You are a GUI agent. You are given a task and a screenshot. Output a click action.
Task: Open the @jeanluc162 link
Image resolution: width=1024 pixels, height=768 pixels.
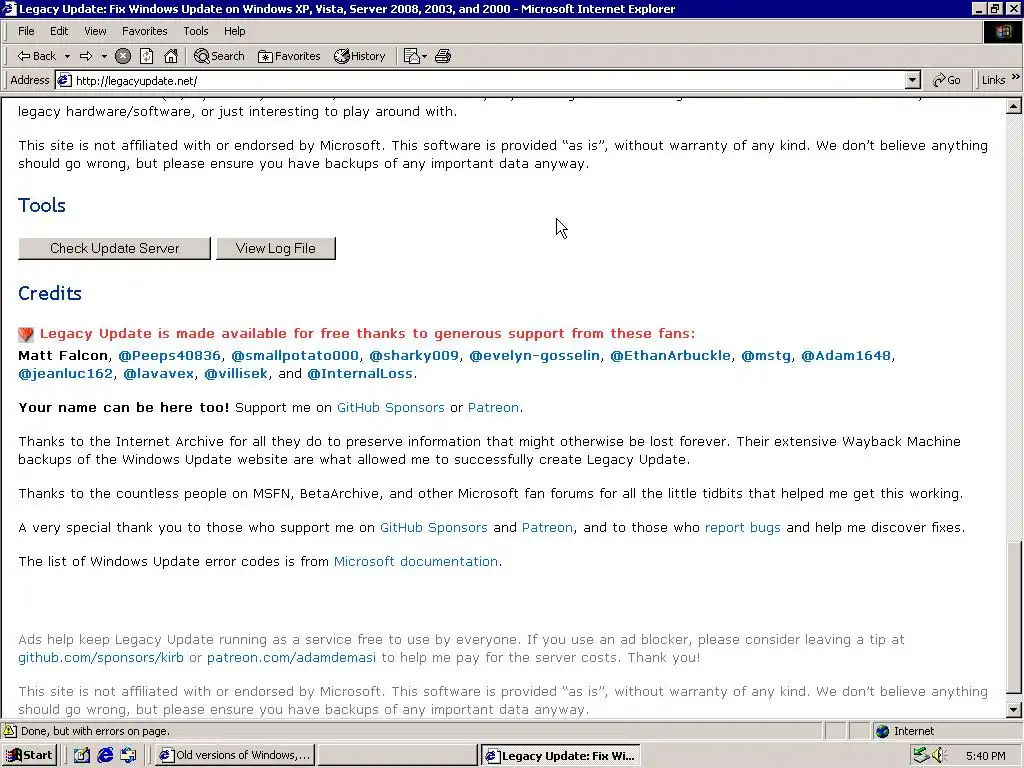click(65, 374)
